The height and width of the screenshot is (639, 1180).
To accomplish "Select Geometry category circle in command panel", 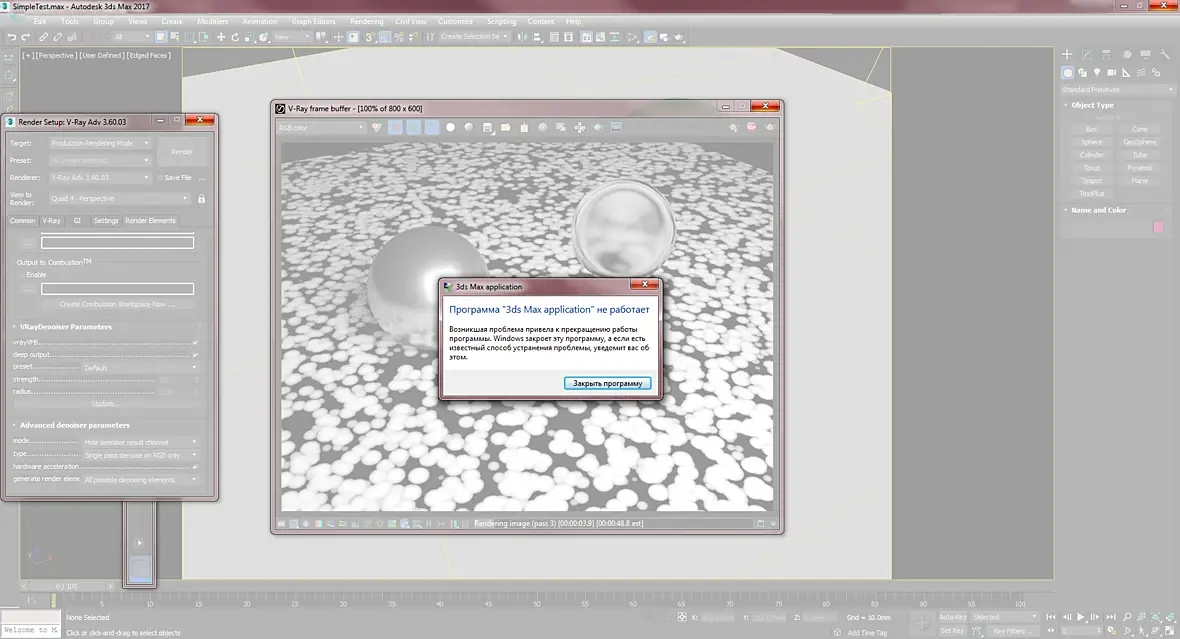I will (x=1067, y=73).
